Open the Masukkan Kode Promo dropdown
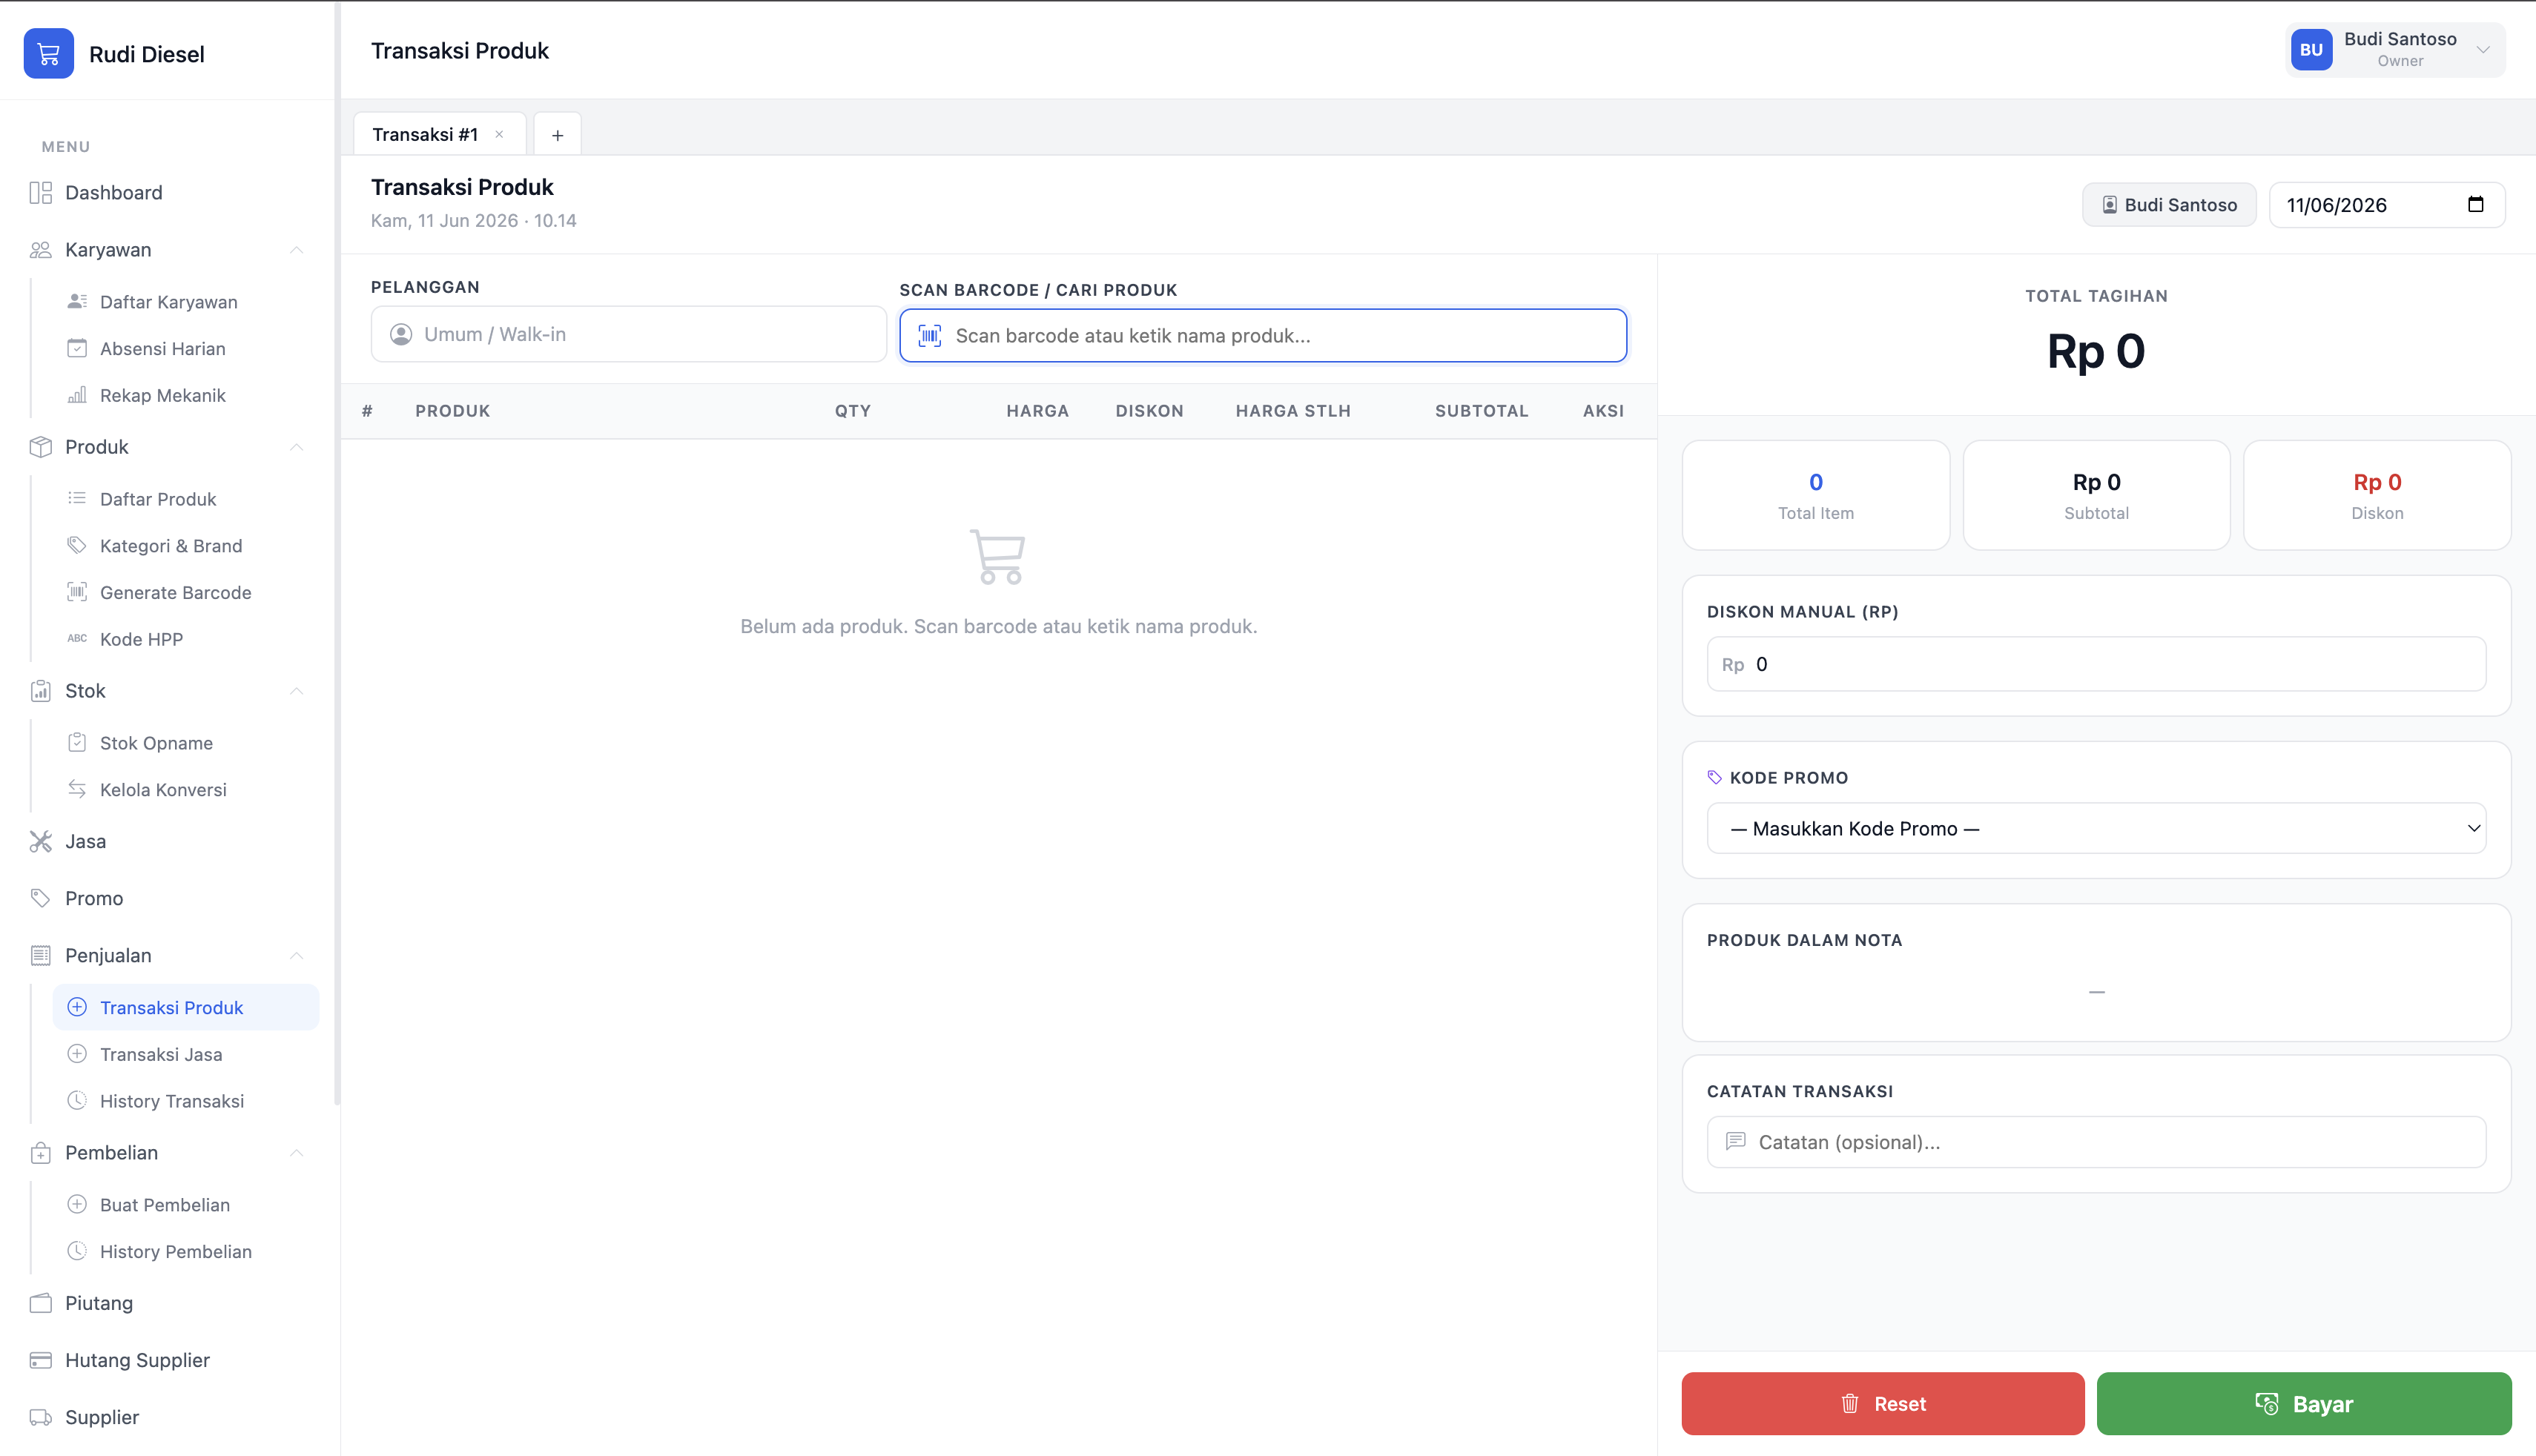The image size is (2536, 1456). point(2096,828)
